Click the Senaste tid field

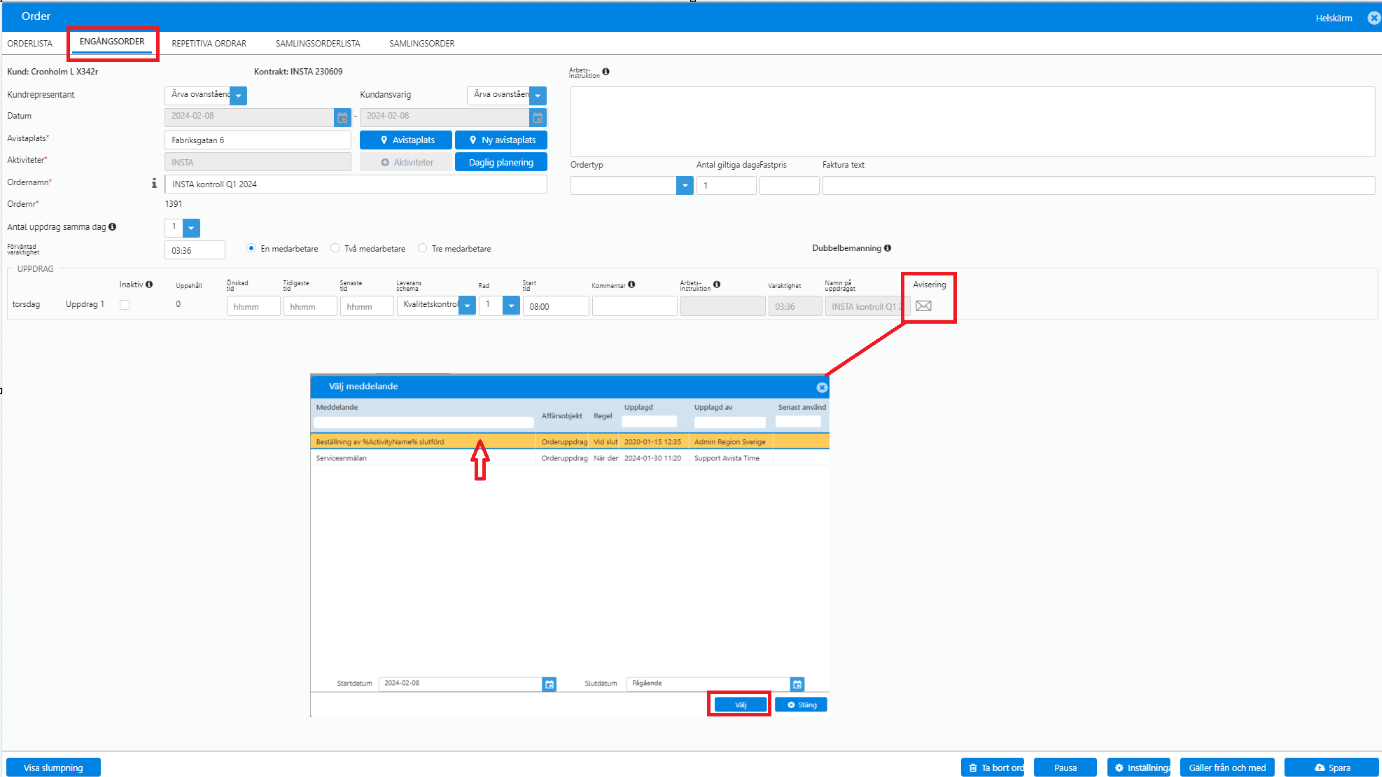pyautogui.click(x=367, y=306)
